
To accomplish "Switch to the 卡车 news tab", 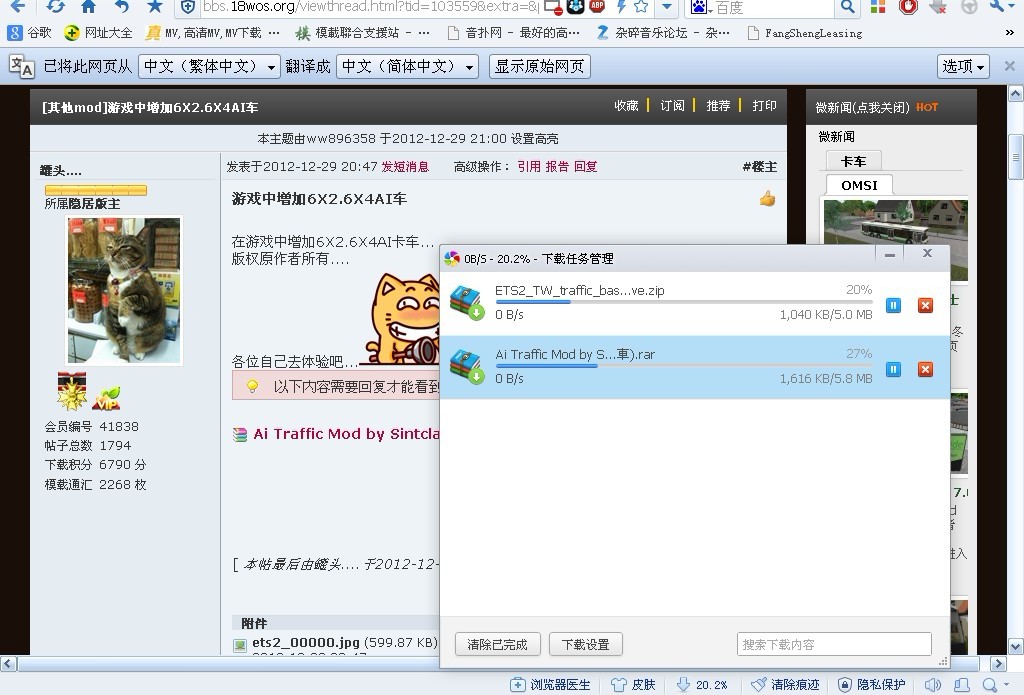I will tap(853, 161).
